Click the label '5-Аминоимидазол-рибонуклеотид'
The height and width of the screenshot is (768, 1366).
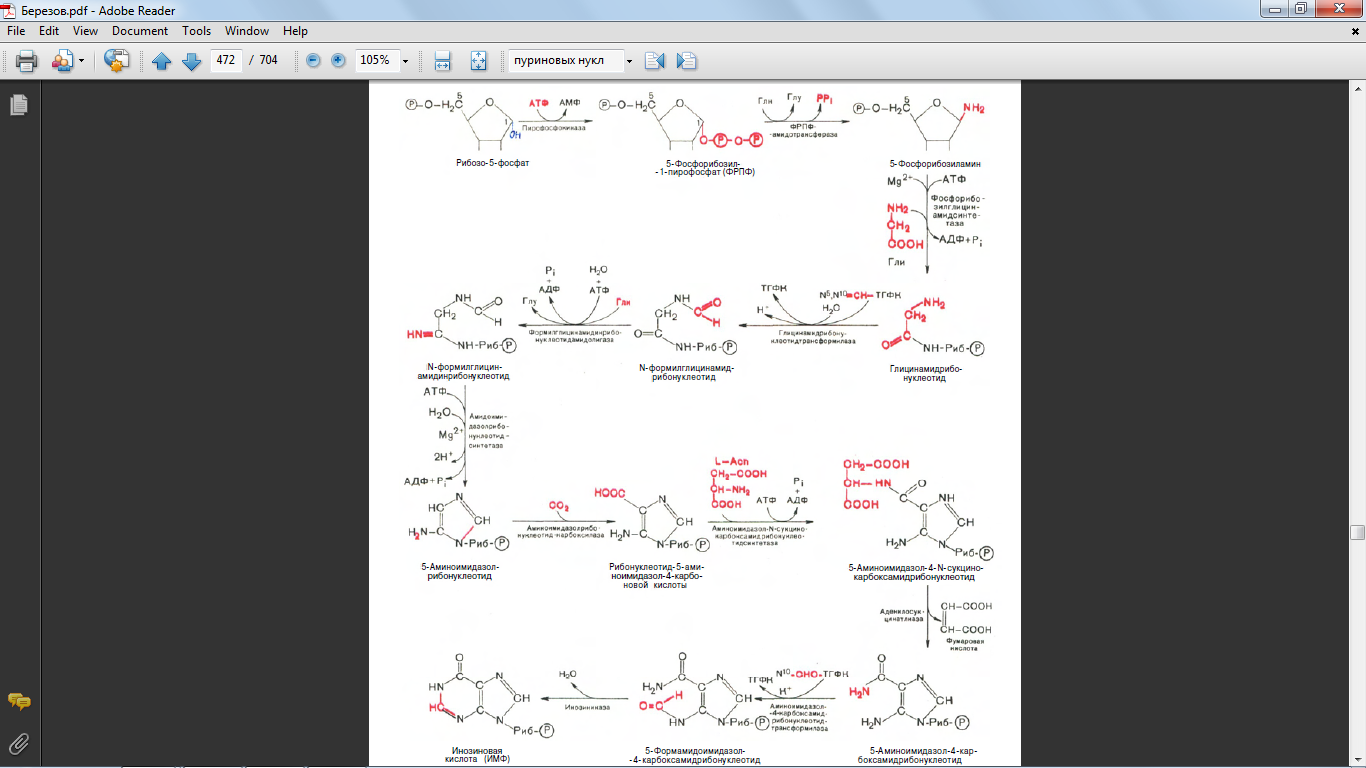coord(459,571)
